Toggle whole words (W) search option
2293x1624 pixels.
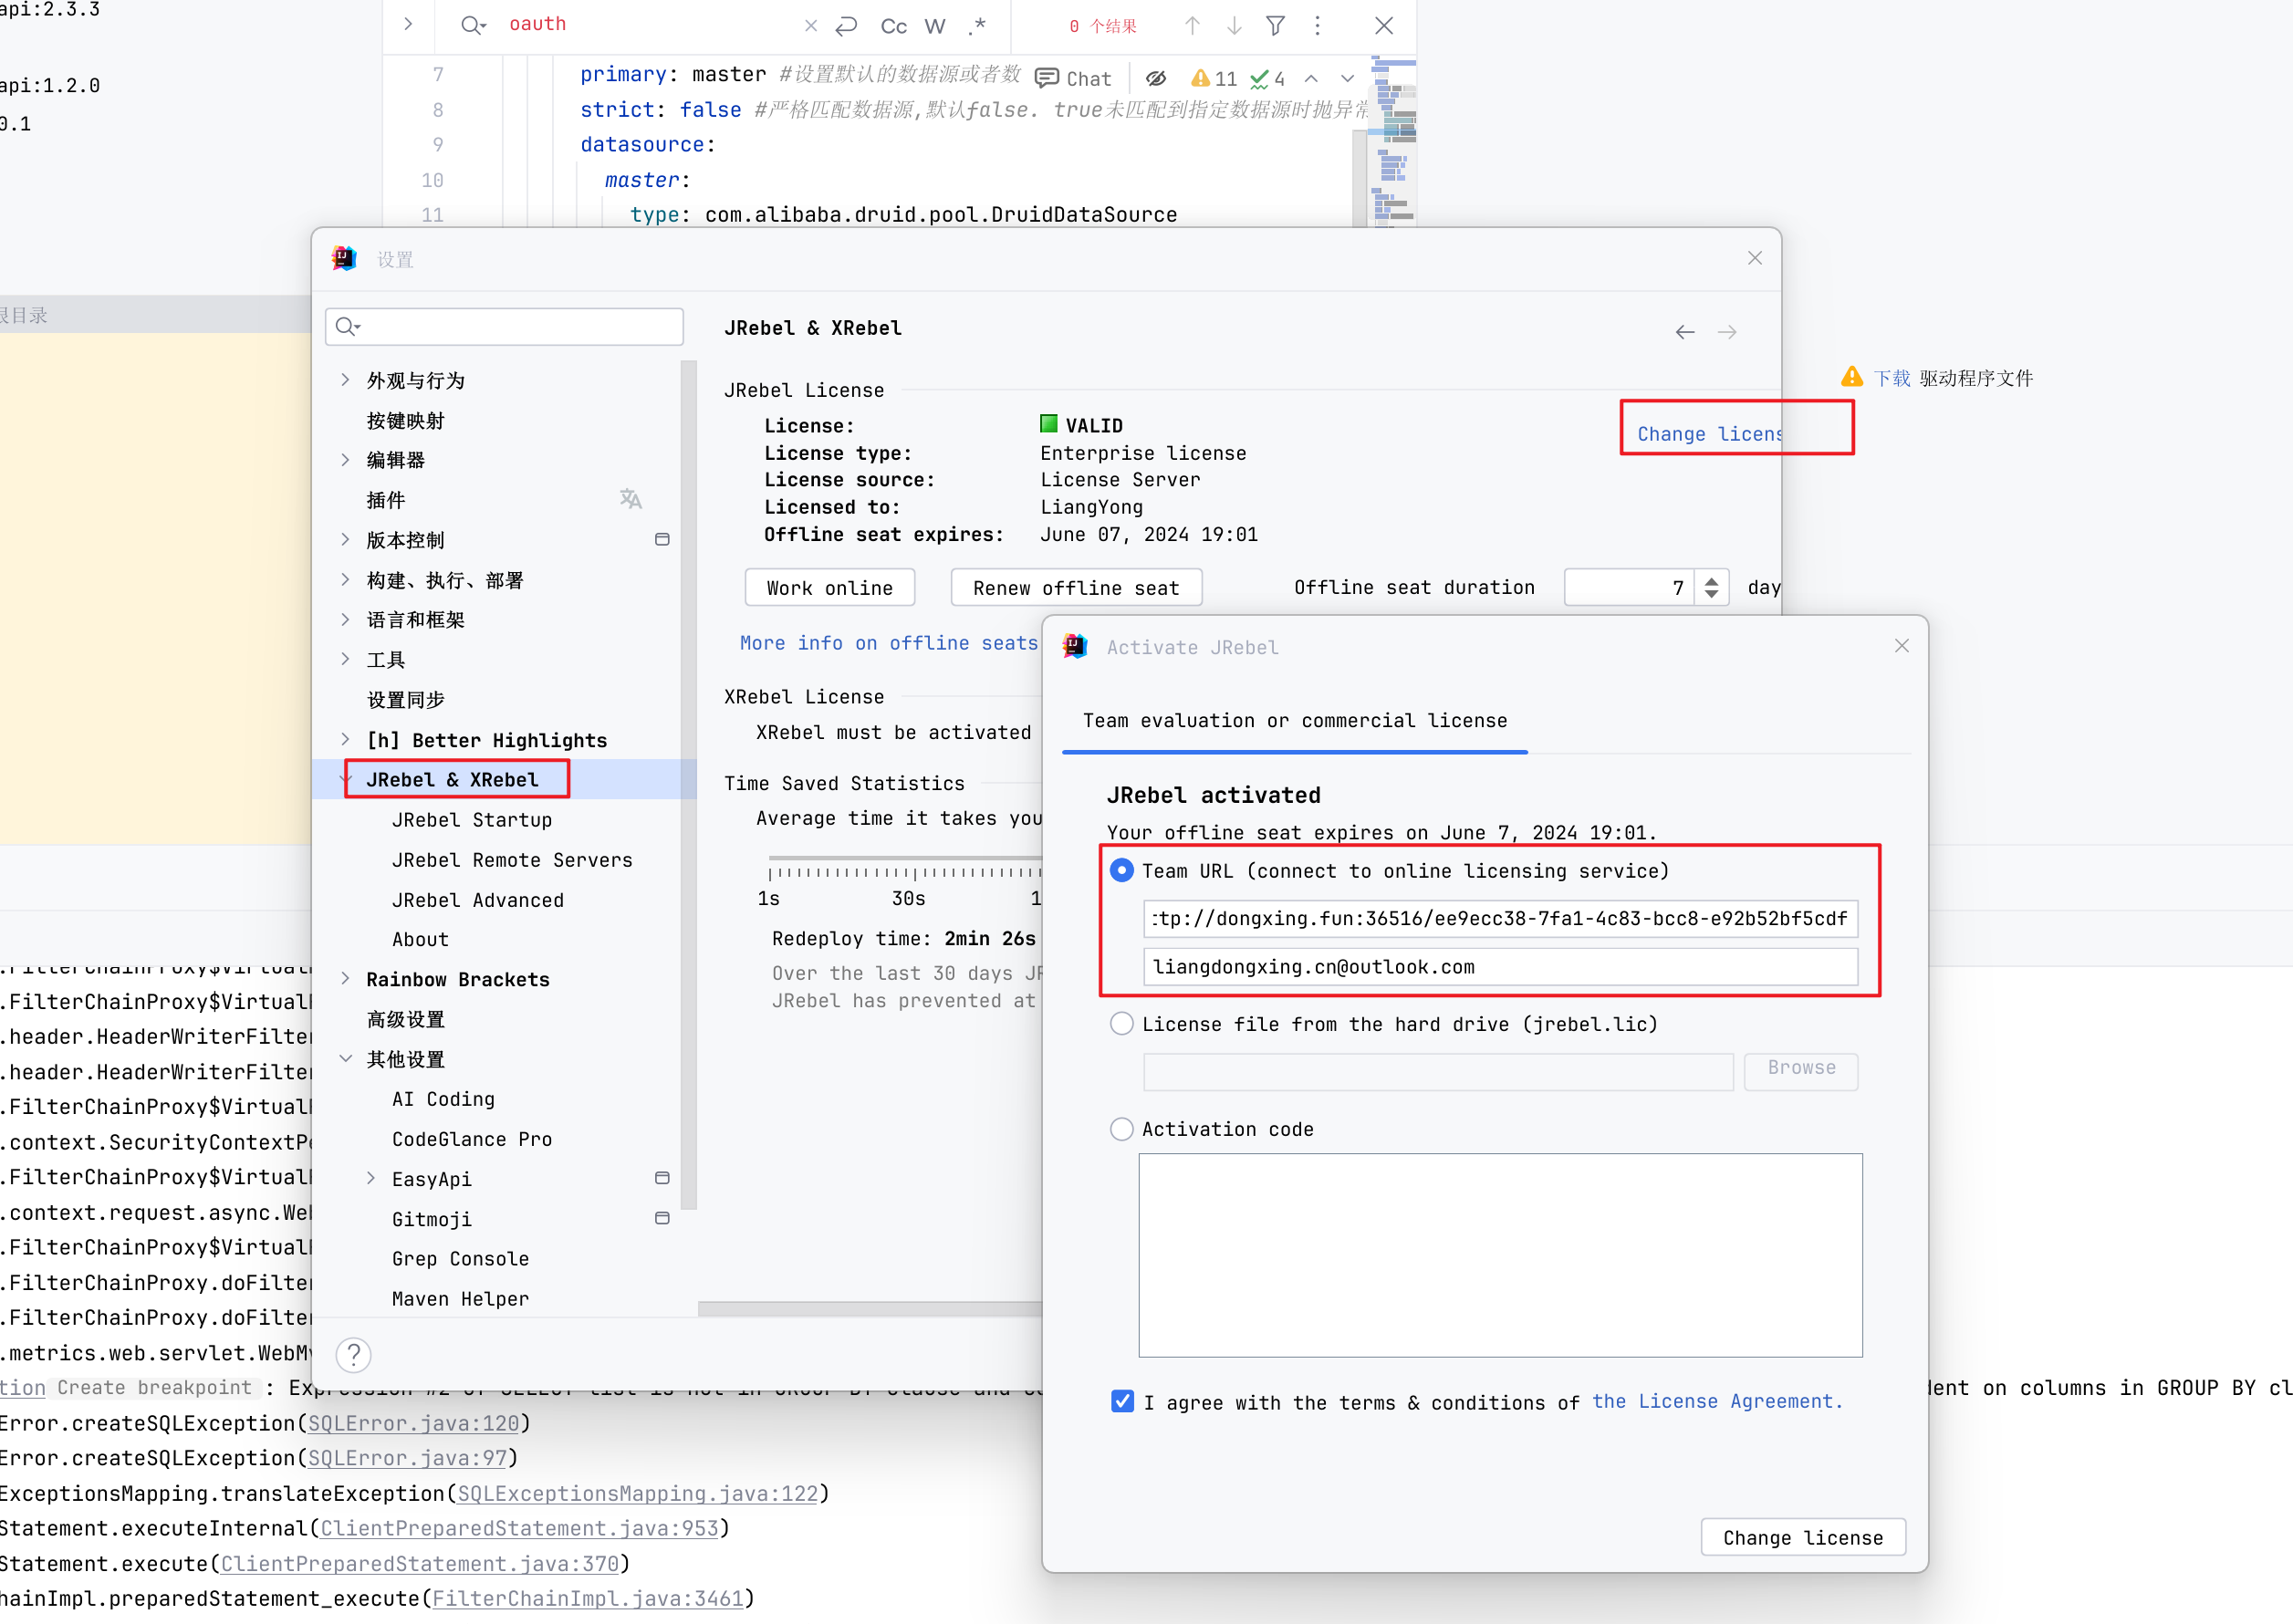point(934,26)
